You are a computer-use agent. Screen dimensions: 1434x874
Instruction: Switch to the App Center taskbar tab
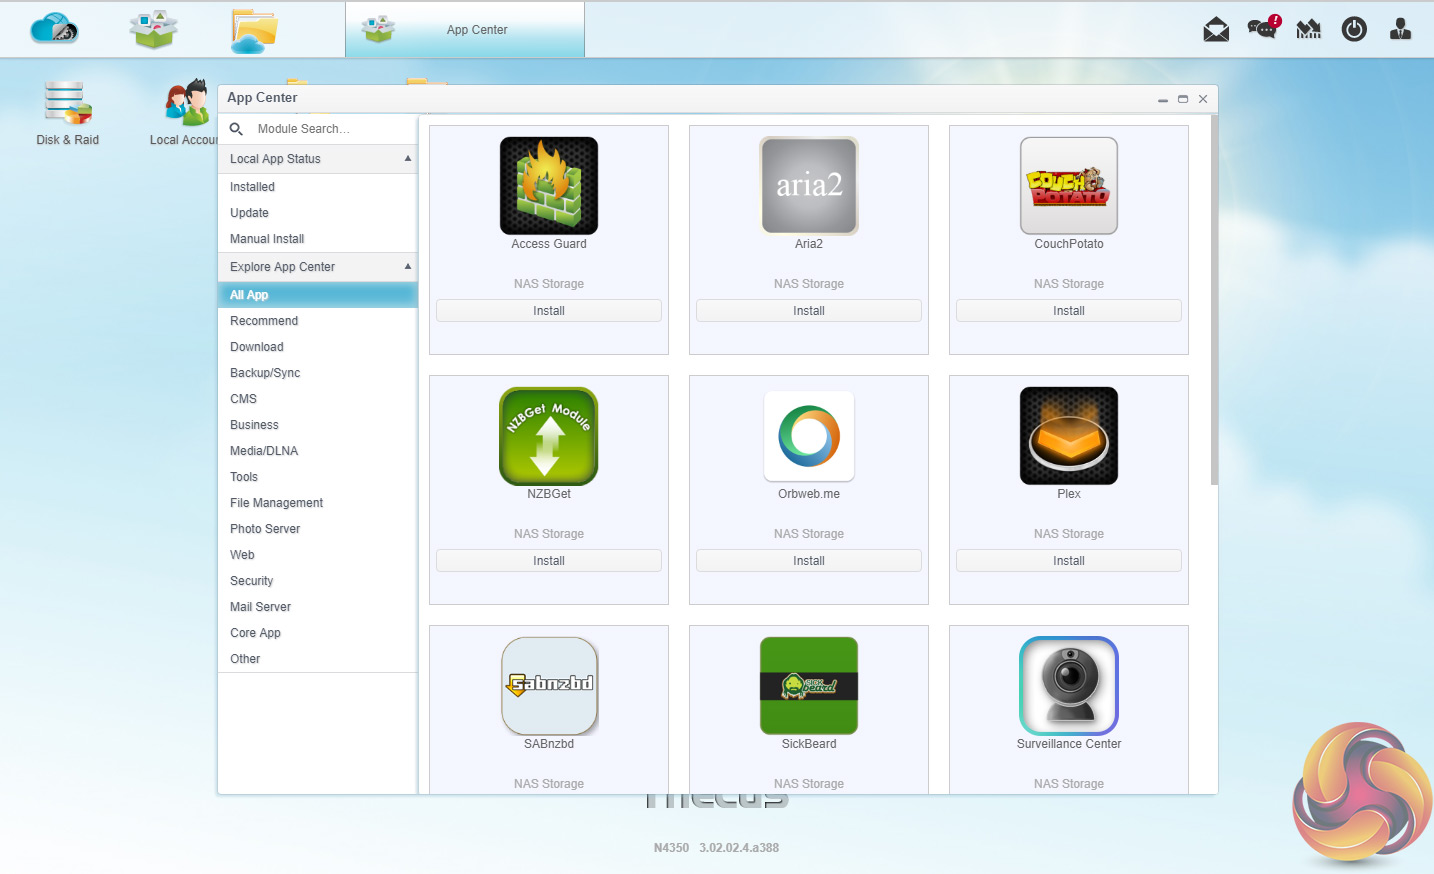(x=465, y=30)
